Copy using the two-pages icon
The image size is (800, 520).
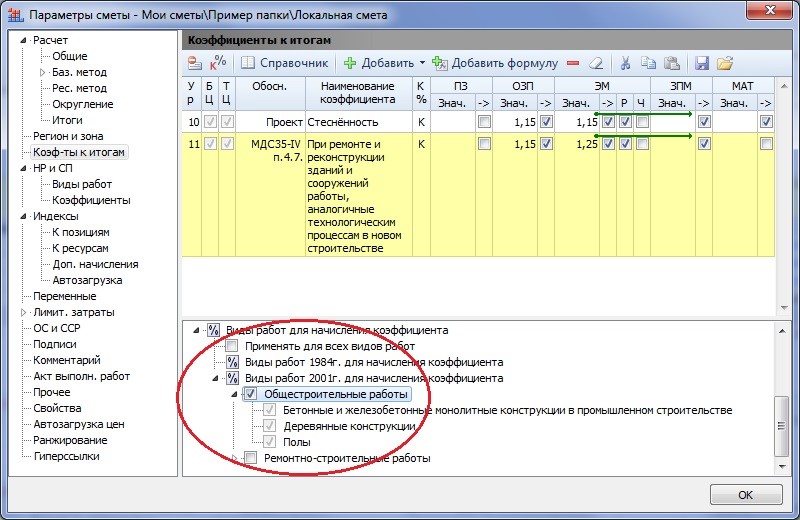pos(648,63)
